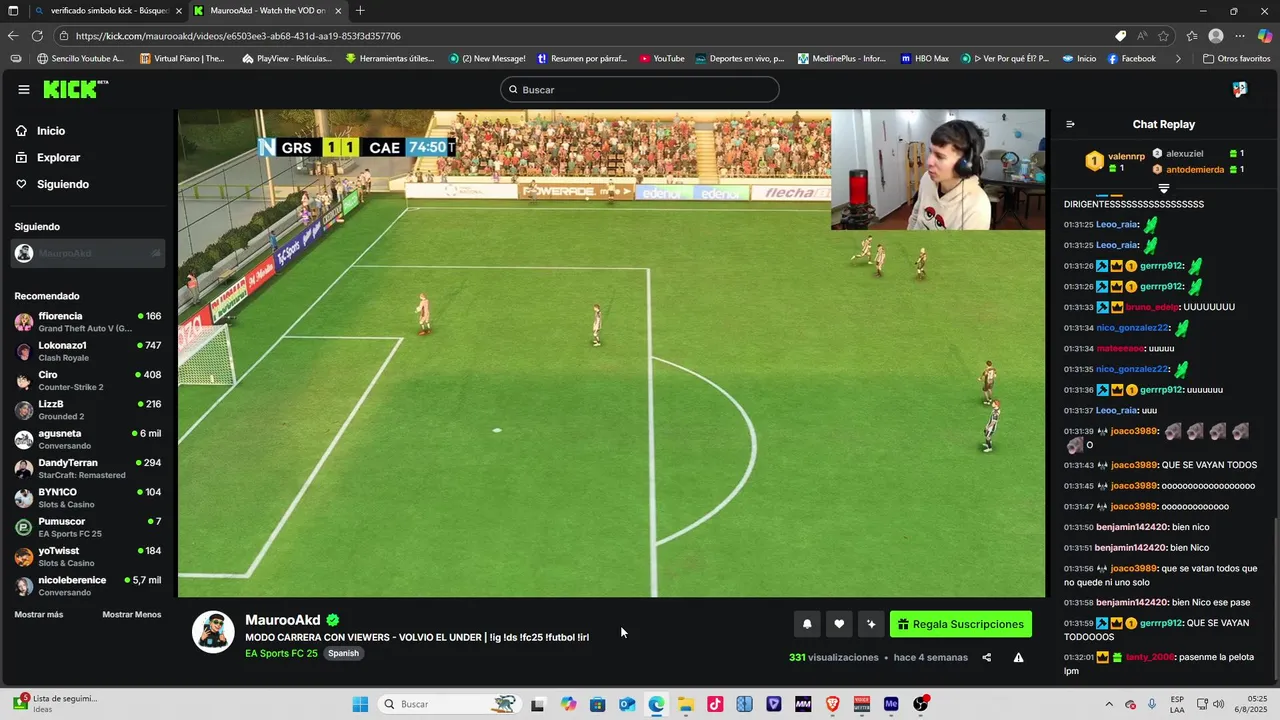Open fflorencia recommended channel

(x=88, y=322)
